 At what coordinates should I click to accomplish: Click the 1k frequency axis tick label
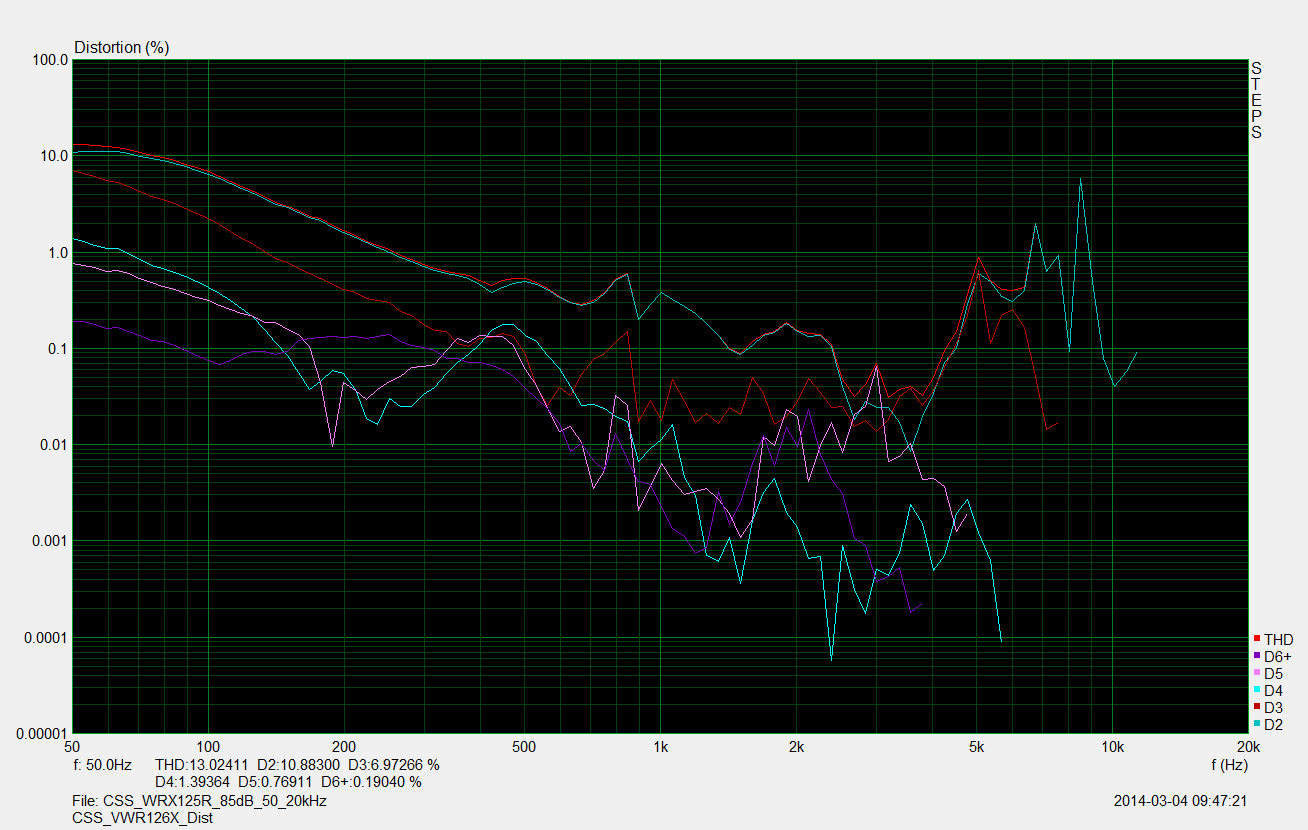[660, 746]
